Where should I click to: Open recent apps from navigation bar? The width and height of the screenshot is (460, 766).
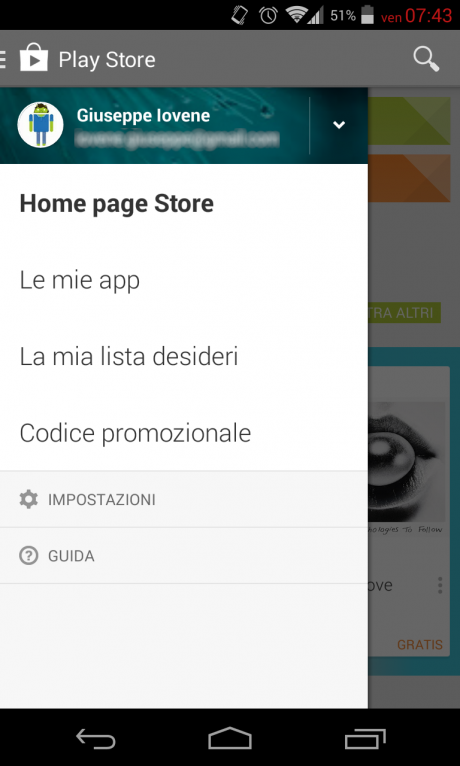click(x=365, y=739)
